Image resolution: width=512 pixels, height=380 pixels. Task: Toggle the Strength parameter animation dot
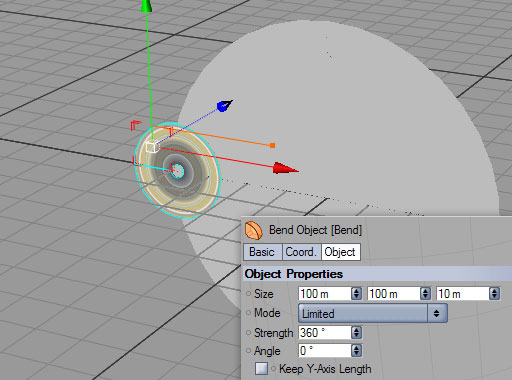pyautogui.click(x=248, y=332)
